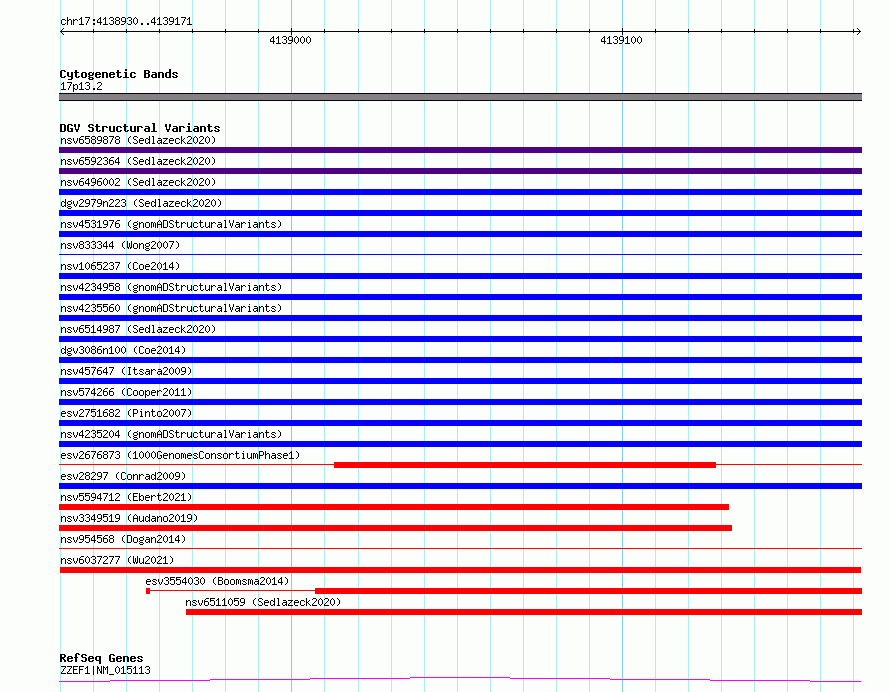Open variant nsv6496002 (Sedlazeck2020) label
Screen dimensions: 890x692
pyautogui.click(x=138, y=182)
